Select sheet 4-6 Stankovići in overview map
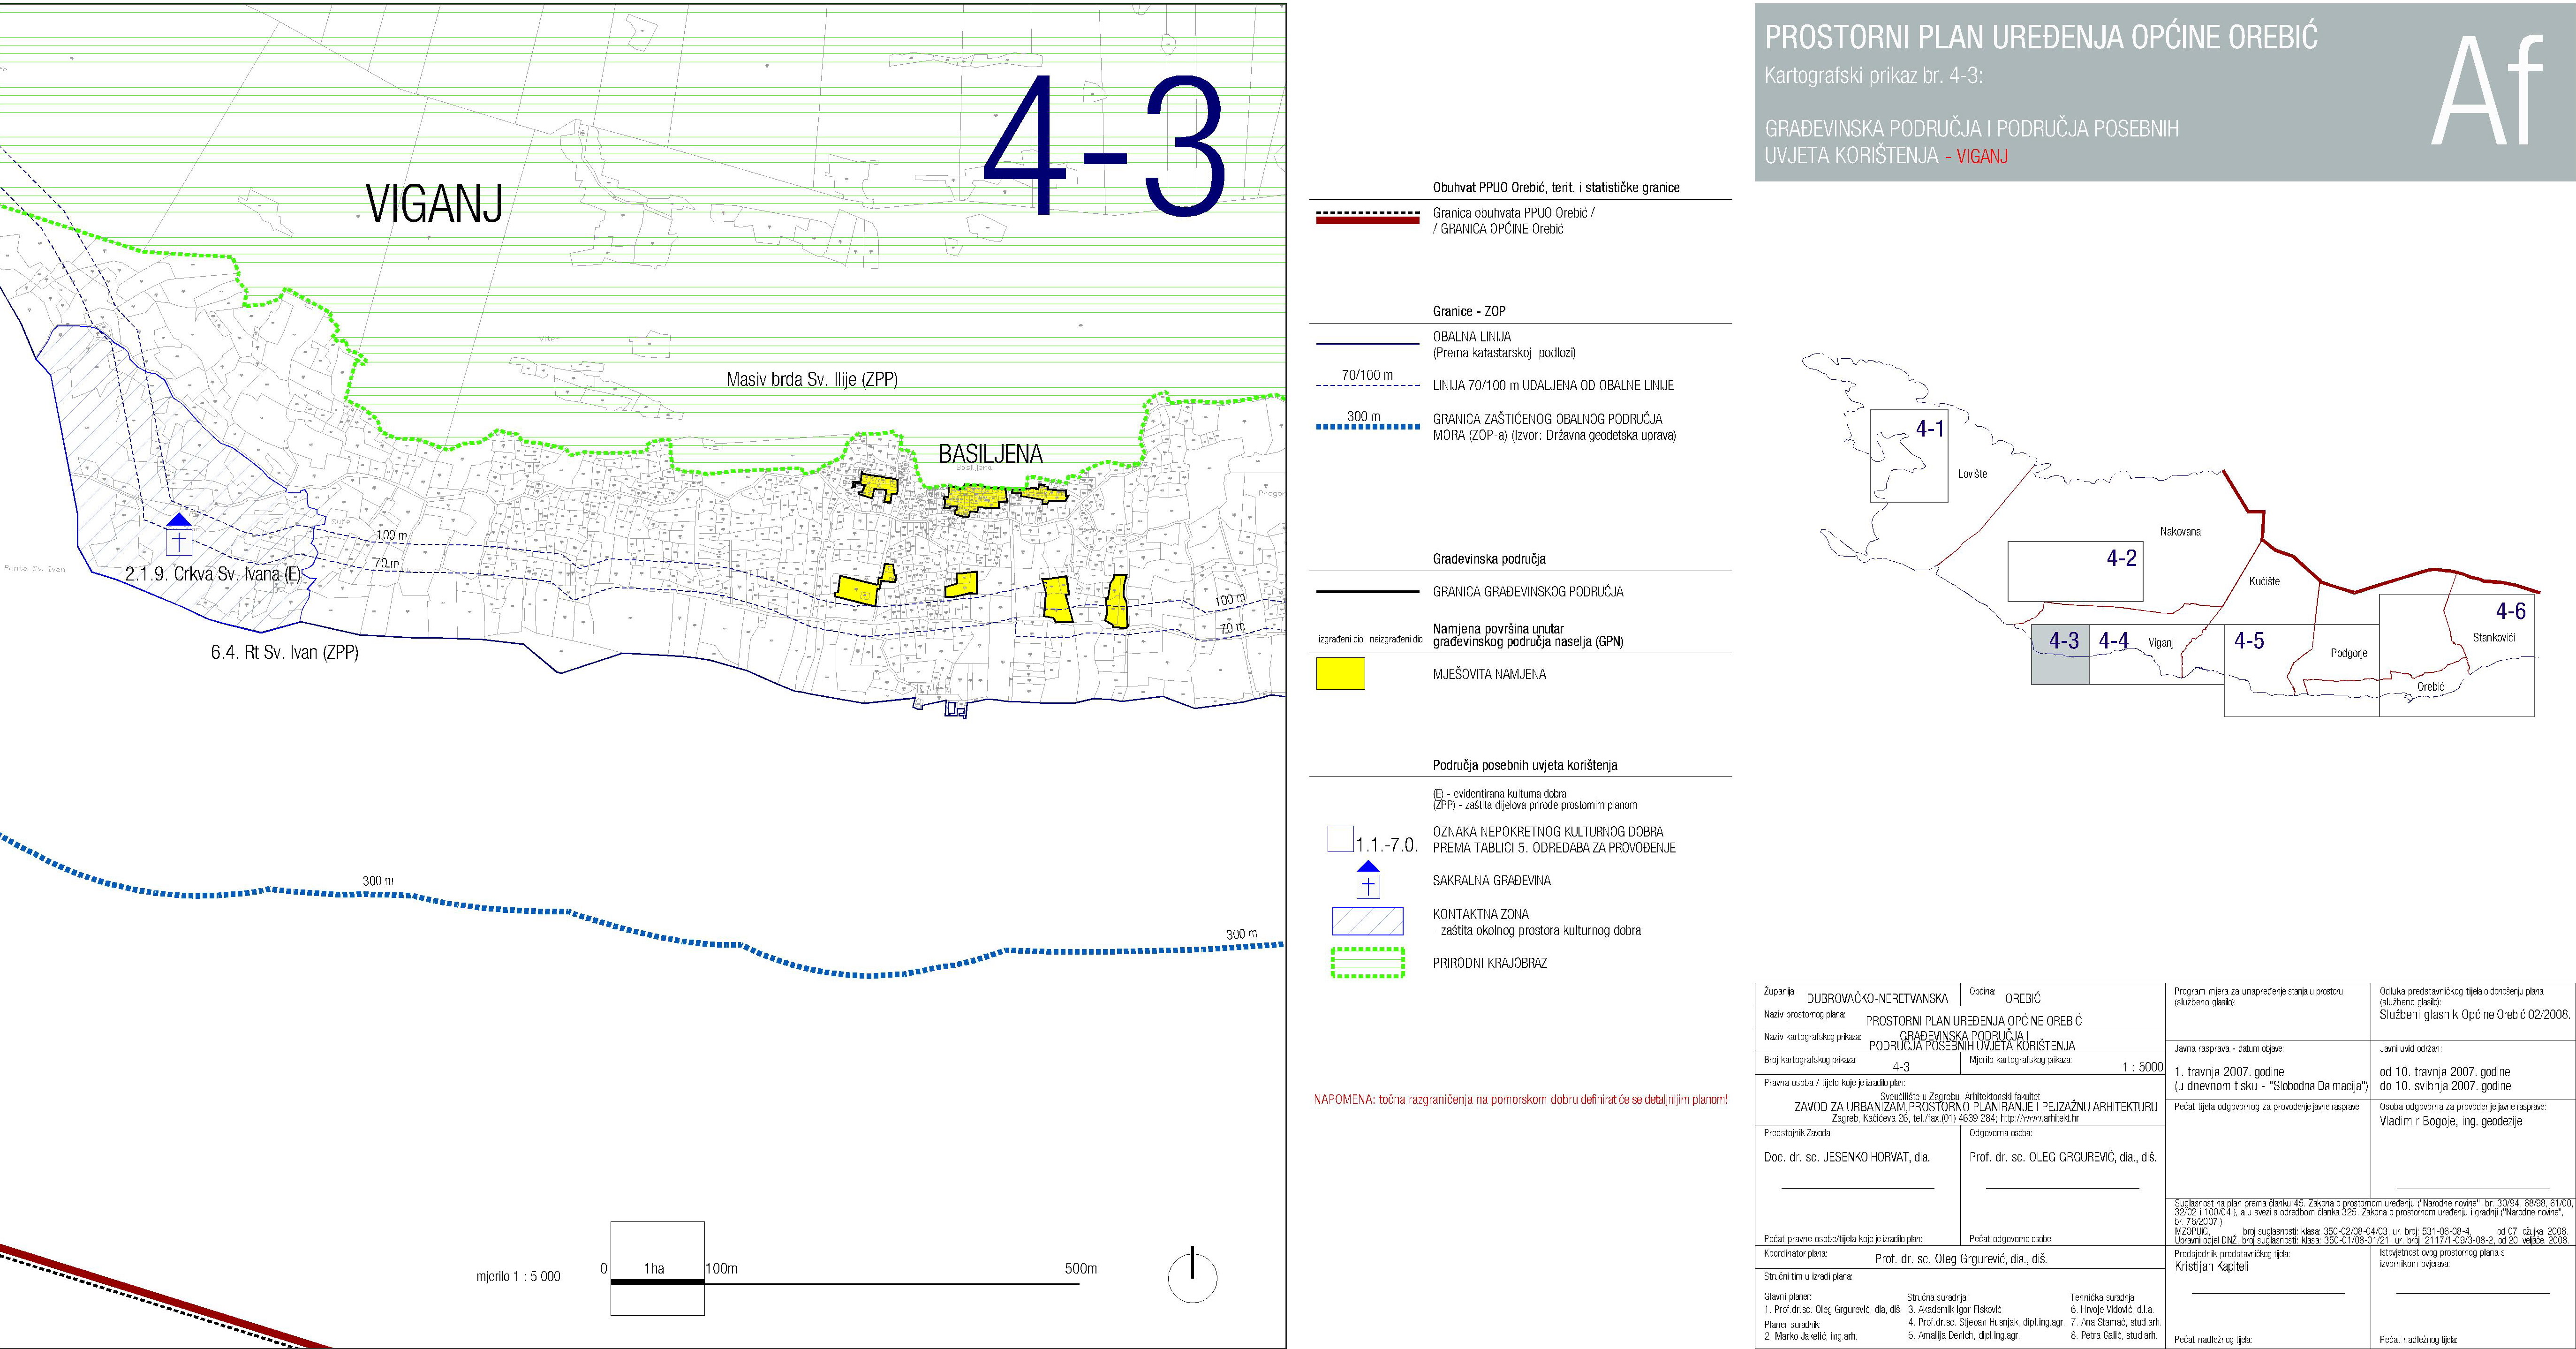 coord(2456,655)
